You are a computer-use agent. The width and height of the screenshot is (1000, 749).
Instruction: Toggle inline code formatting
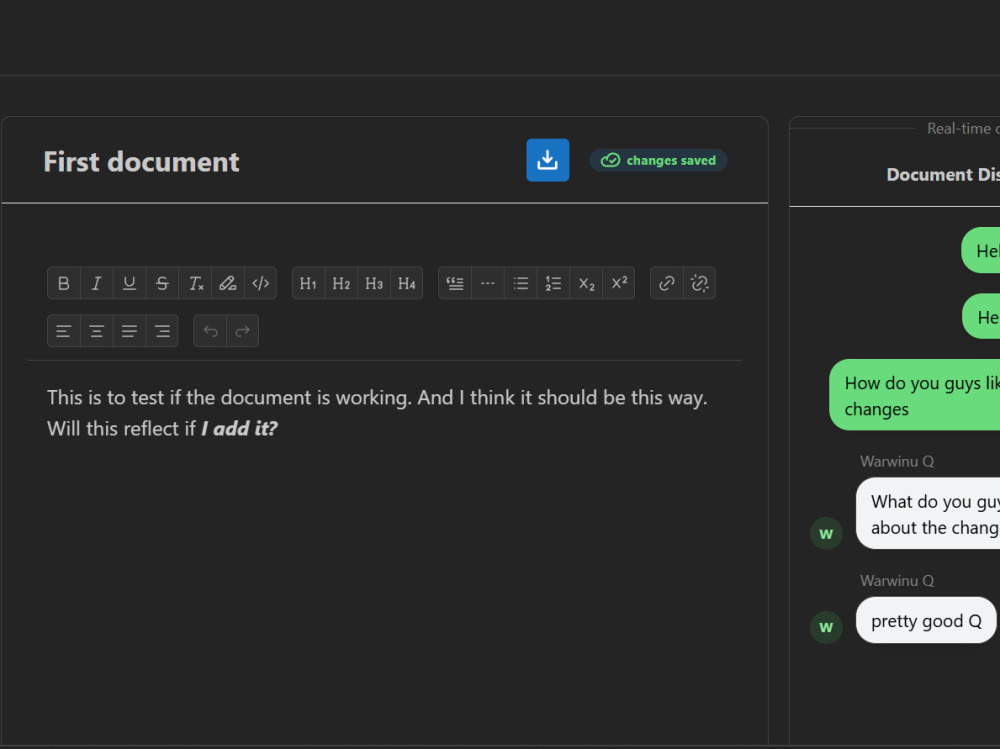pyautogui.click(x=260, y=283)
